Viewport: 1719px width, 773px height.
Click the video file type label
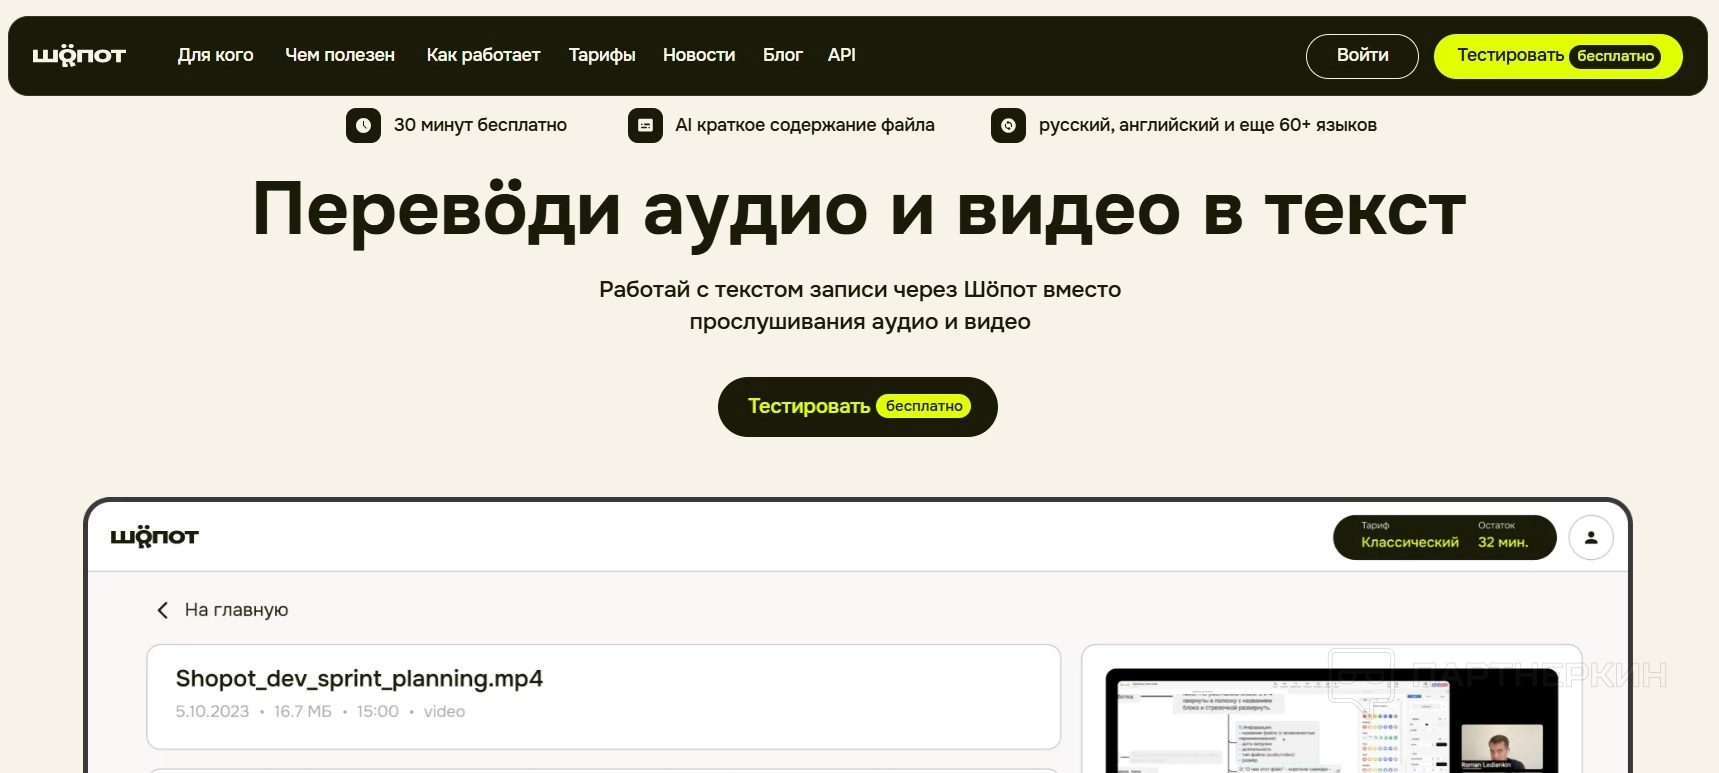click(444, 712)
